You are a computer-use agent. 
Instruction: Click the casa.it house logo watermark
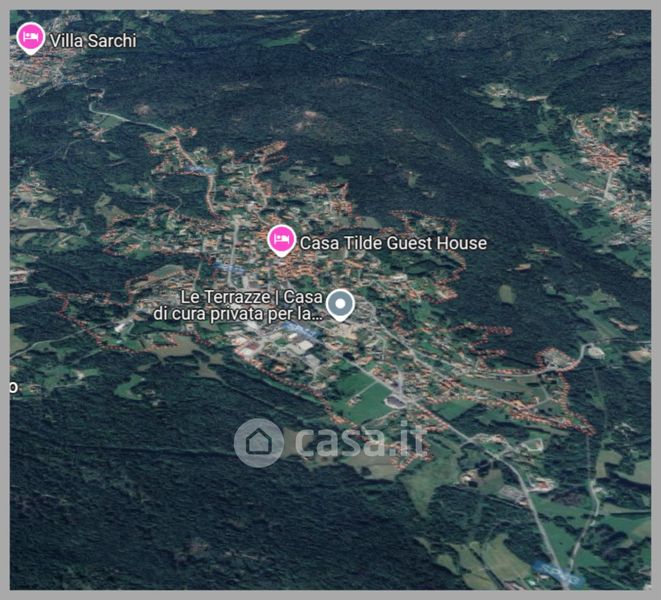pos(258,443)
